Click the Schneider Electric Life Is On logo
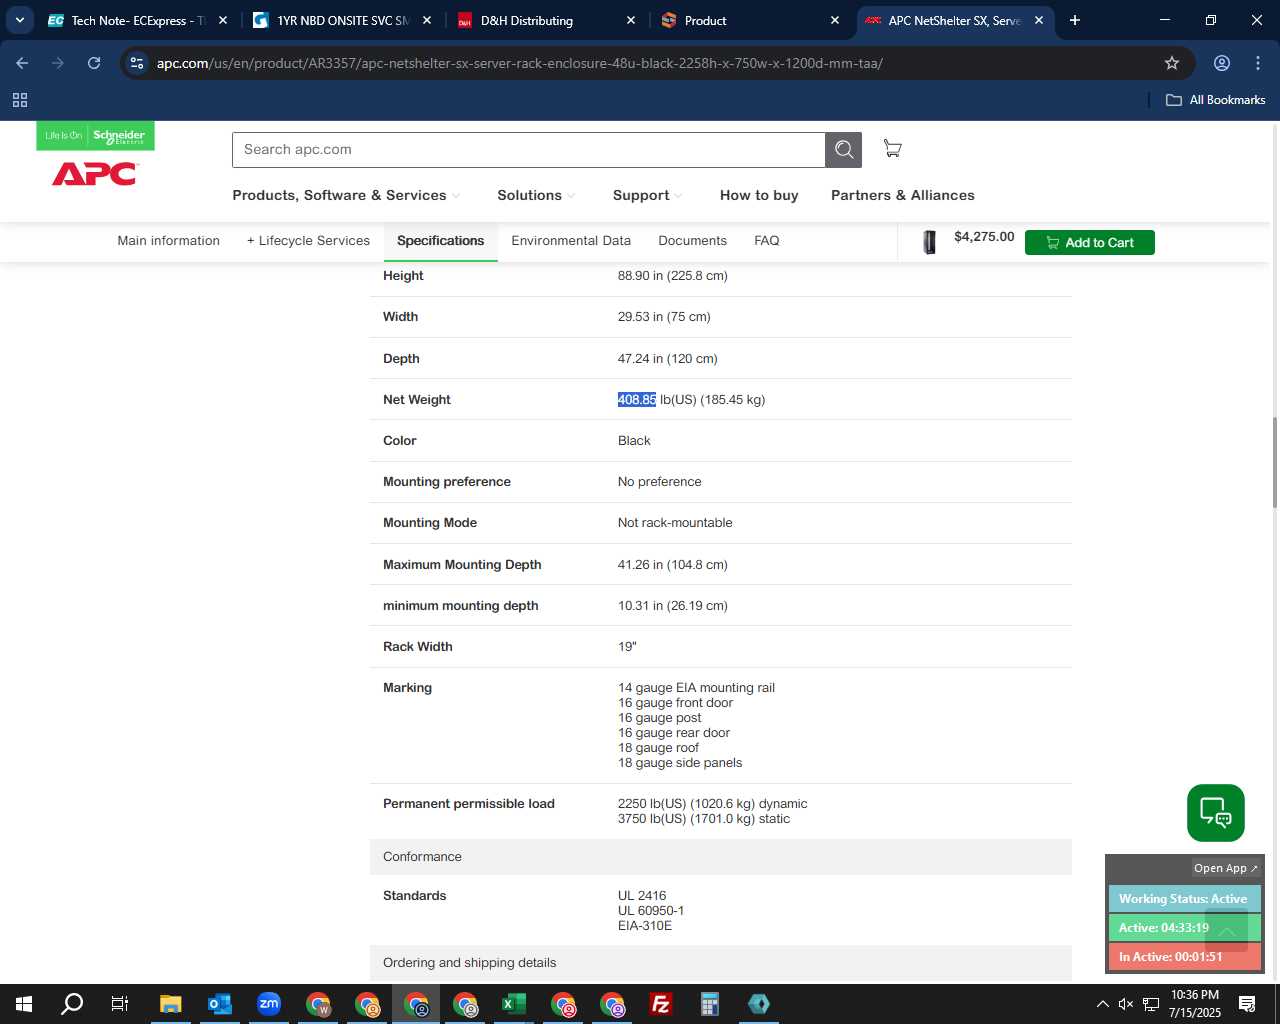The height and width of the screenshot is (1024, 1280). [95, 135]
